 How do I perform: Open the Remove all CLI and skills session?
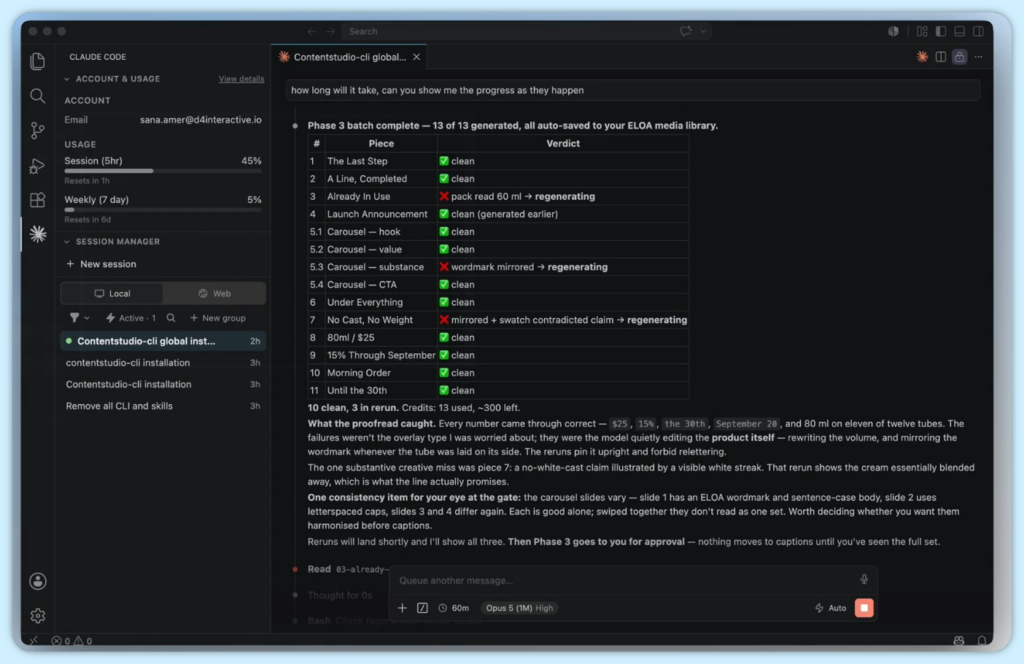point(163,405)
